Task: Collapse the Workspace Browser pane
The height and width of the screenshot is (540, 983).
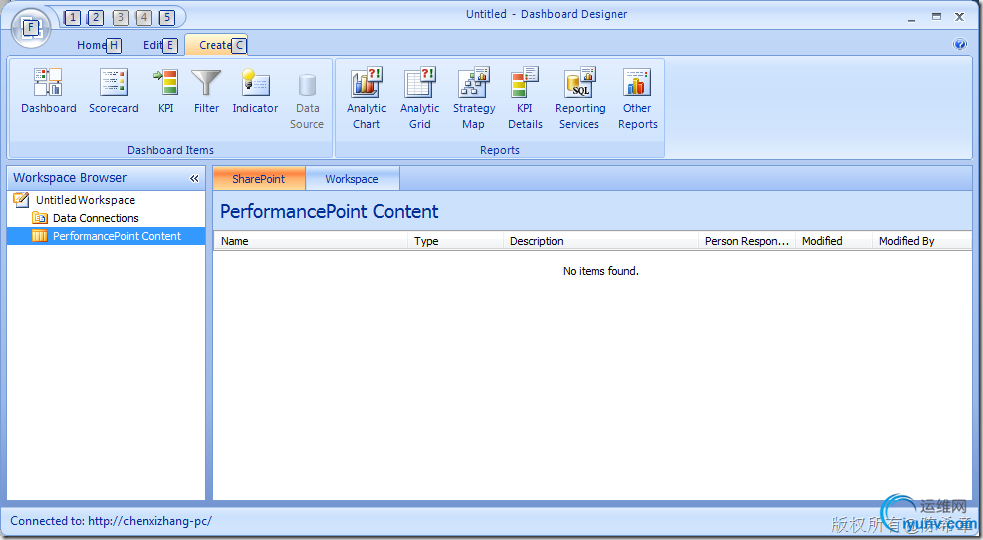Action: [194, 178]
